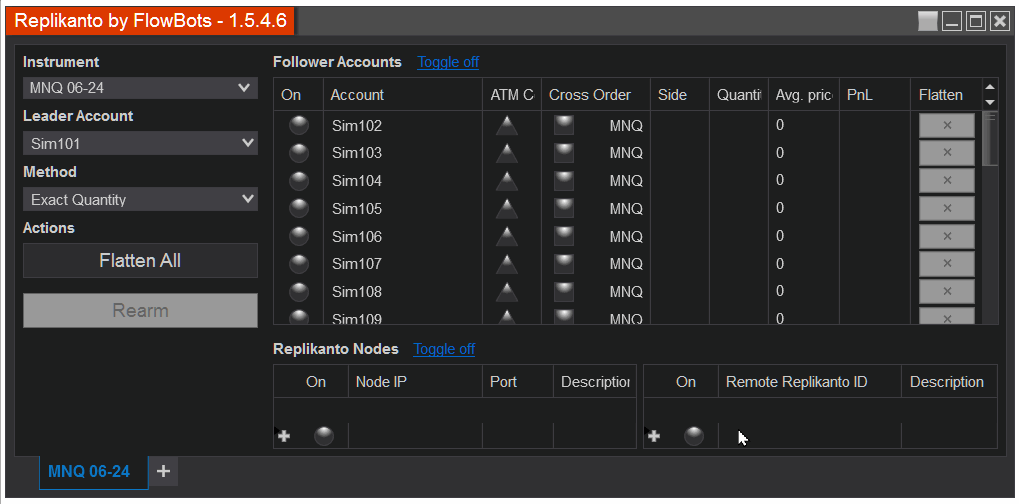Click the ATM triangle icon for Sim103

pyautogui.click(x=506, y=153)
